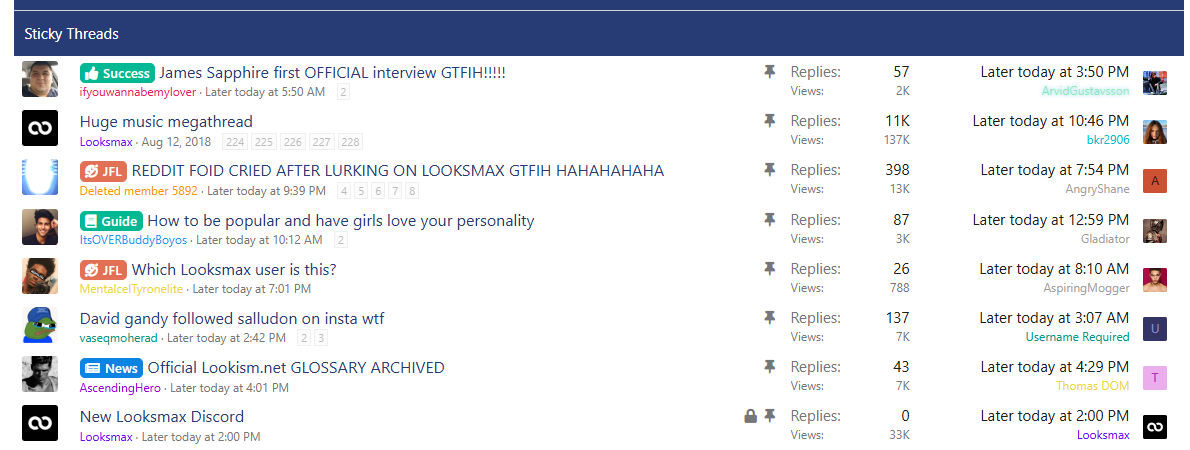Screen dimensions: 1190x450
Task: Click the green Success prefix label
Action: [x=117, y=73]
